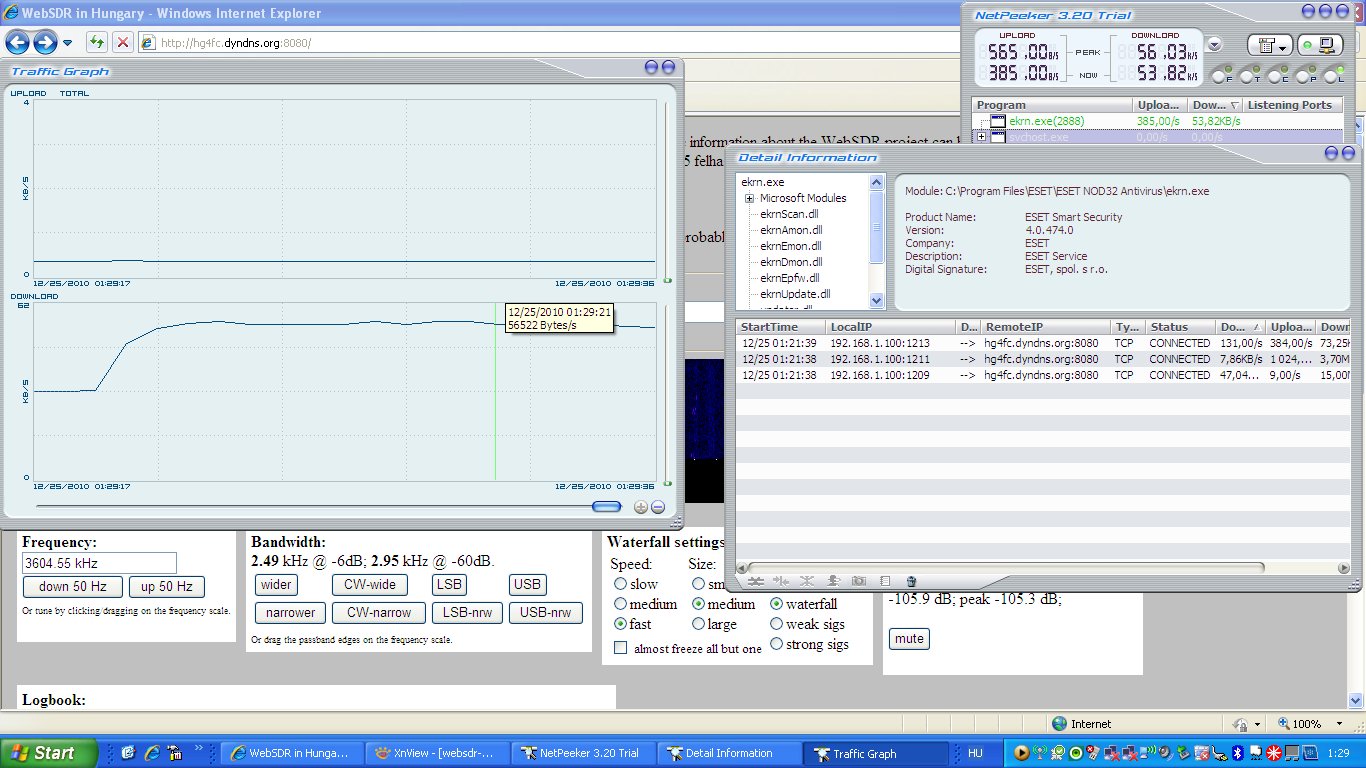Select ekrnScan.dll in module tree
Screen dimensions: 1366x768
click(x=789, y=214)
